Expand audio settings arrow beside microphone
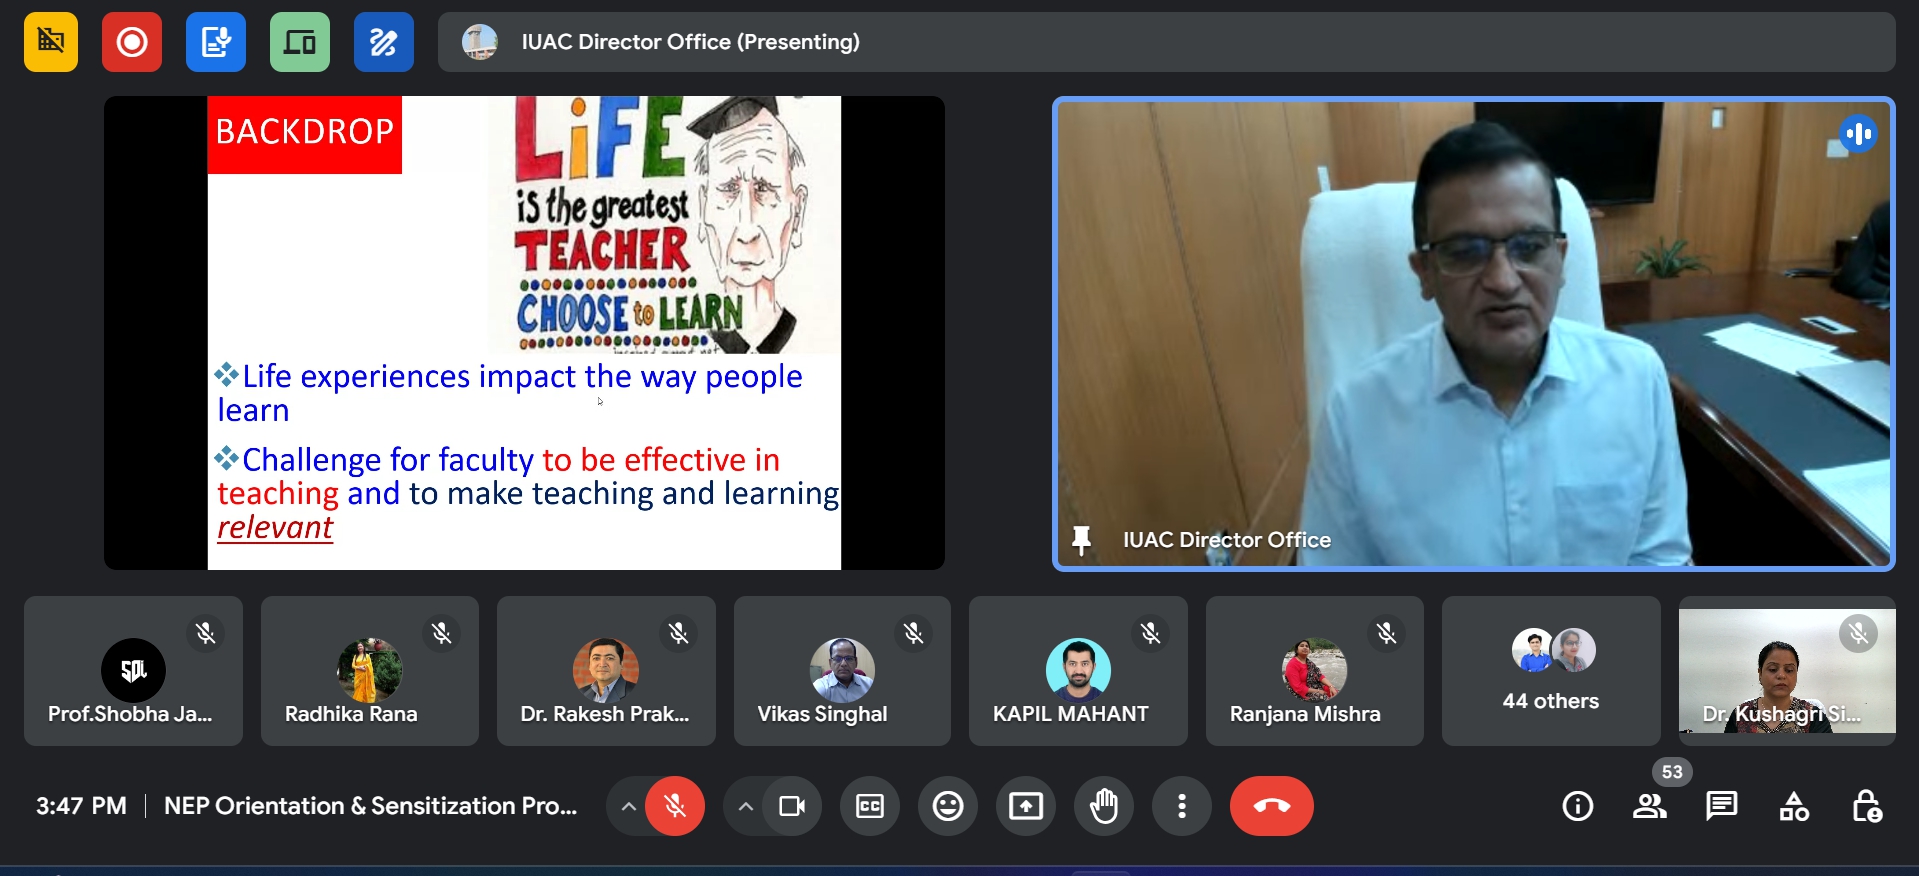This screenshot has height=876, width=1919. pyautogui.click(x=628, y=806)
